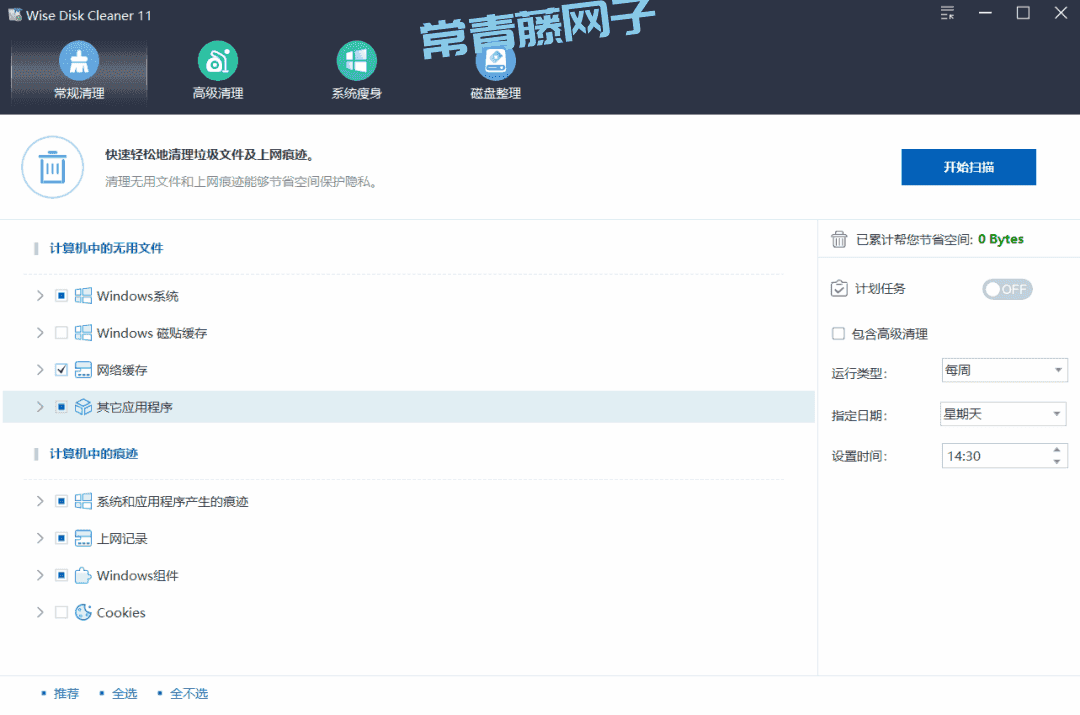Expand the Windows组件 row

40,575
